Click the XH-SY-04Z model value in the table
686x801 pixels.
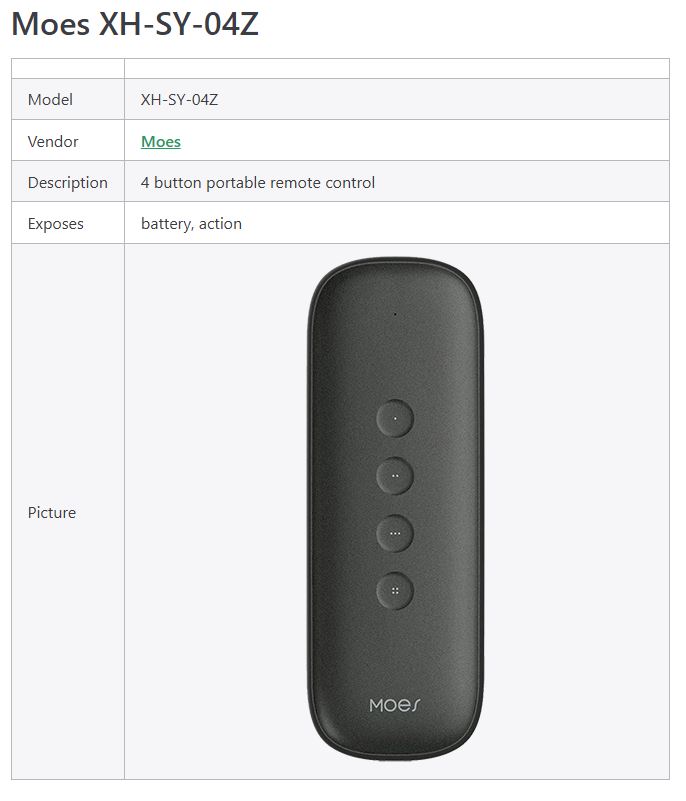click(179, 100)
